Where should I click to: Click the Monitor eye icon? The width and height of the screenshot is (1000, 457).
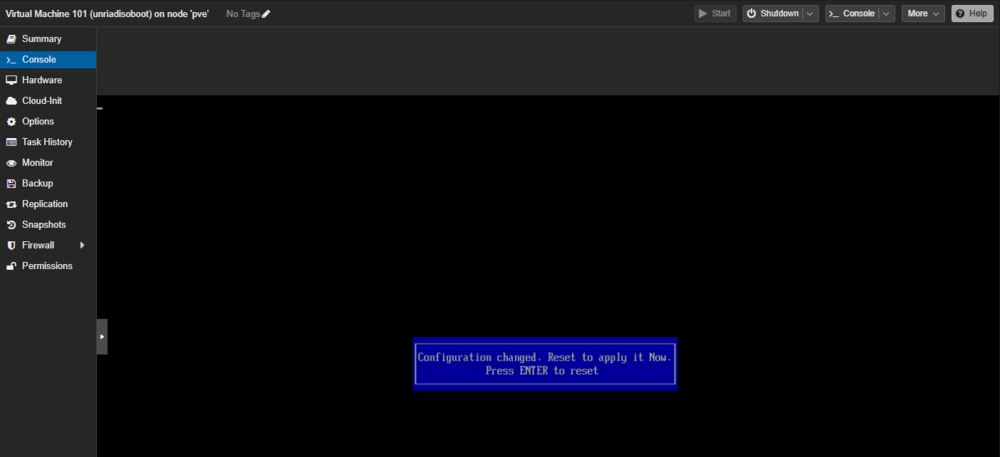coord(11,163)
